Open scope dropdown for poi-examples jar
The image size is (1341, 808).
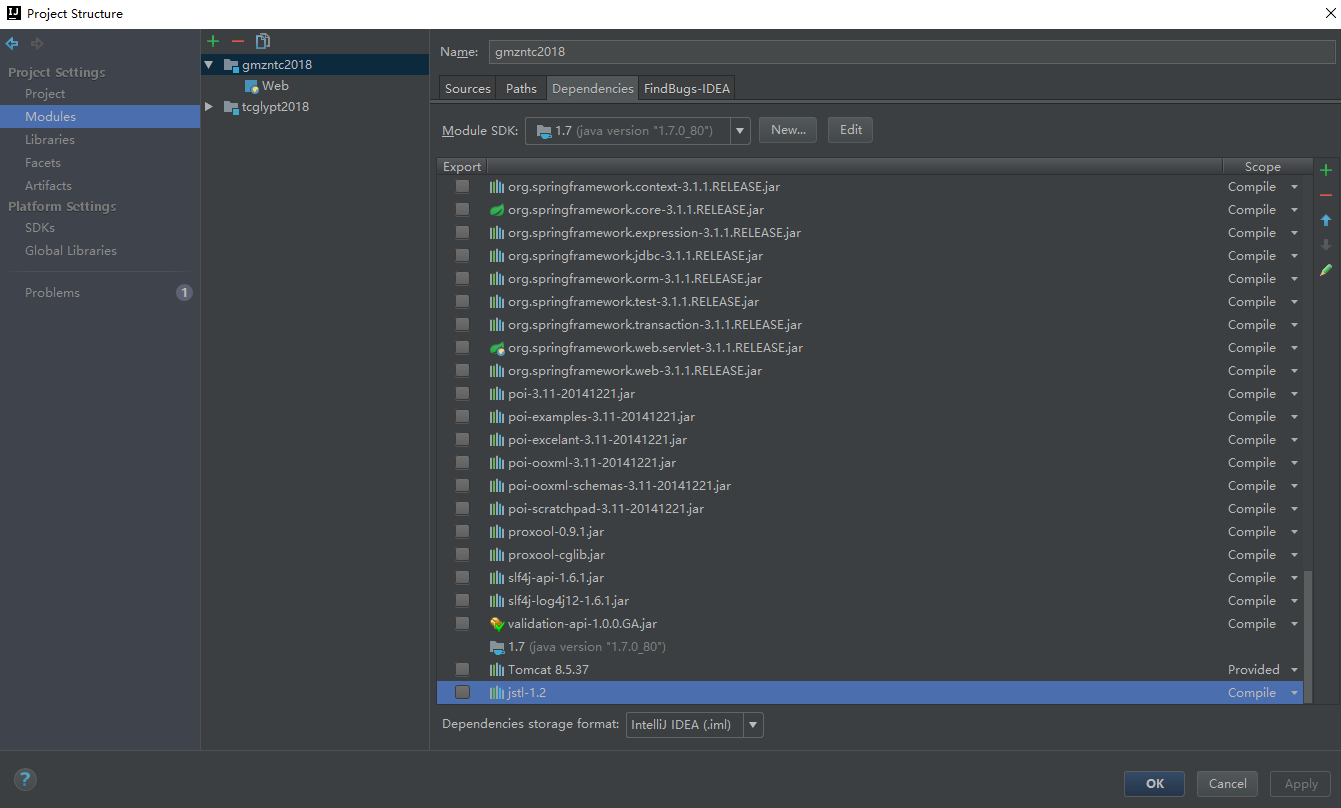[x=1294, y=417]
